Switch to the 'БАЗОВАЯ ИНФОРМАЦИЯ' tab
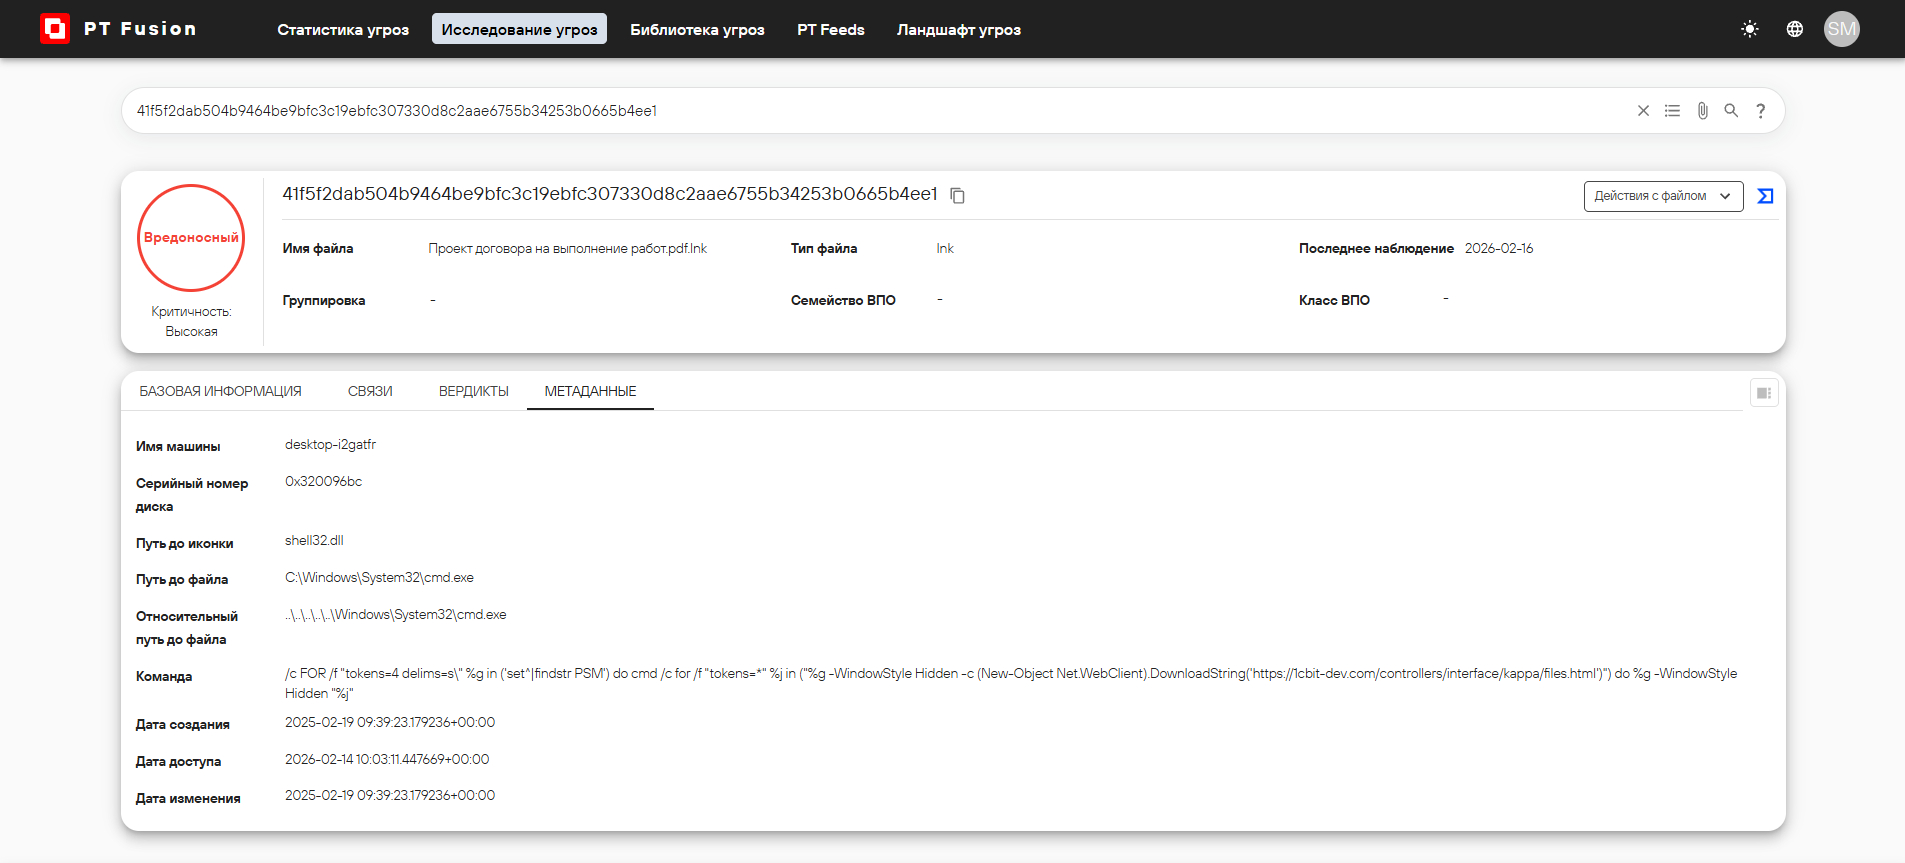Viewport: 1905px width, 863px height. [220, 391]
